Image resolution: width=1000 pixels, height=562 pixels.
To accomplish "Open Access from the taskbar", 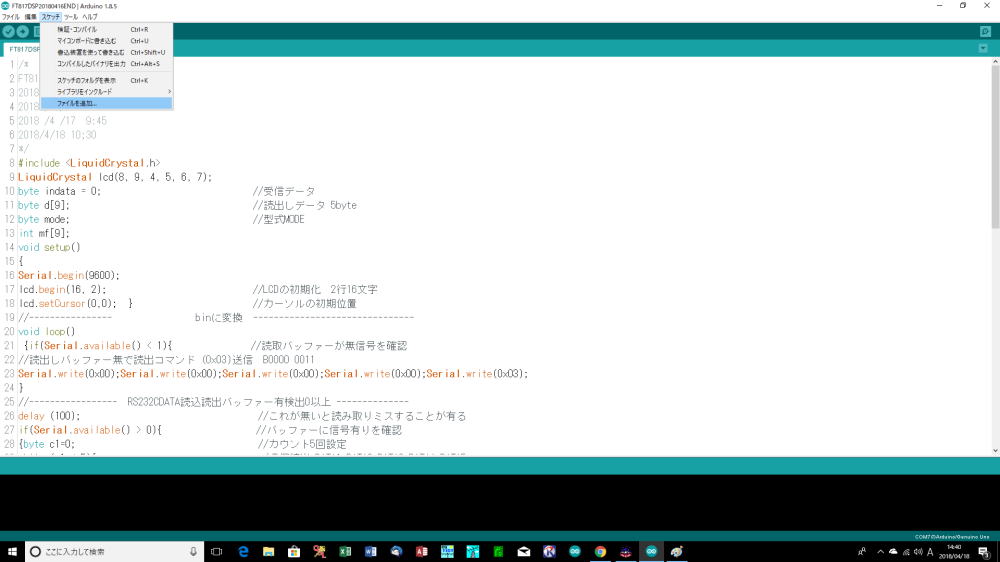I will [422, 552].
